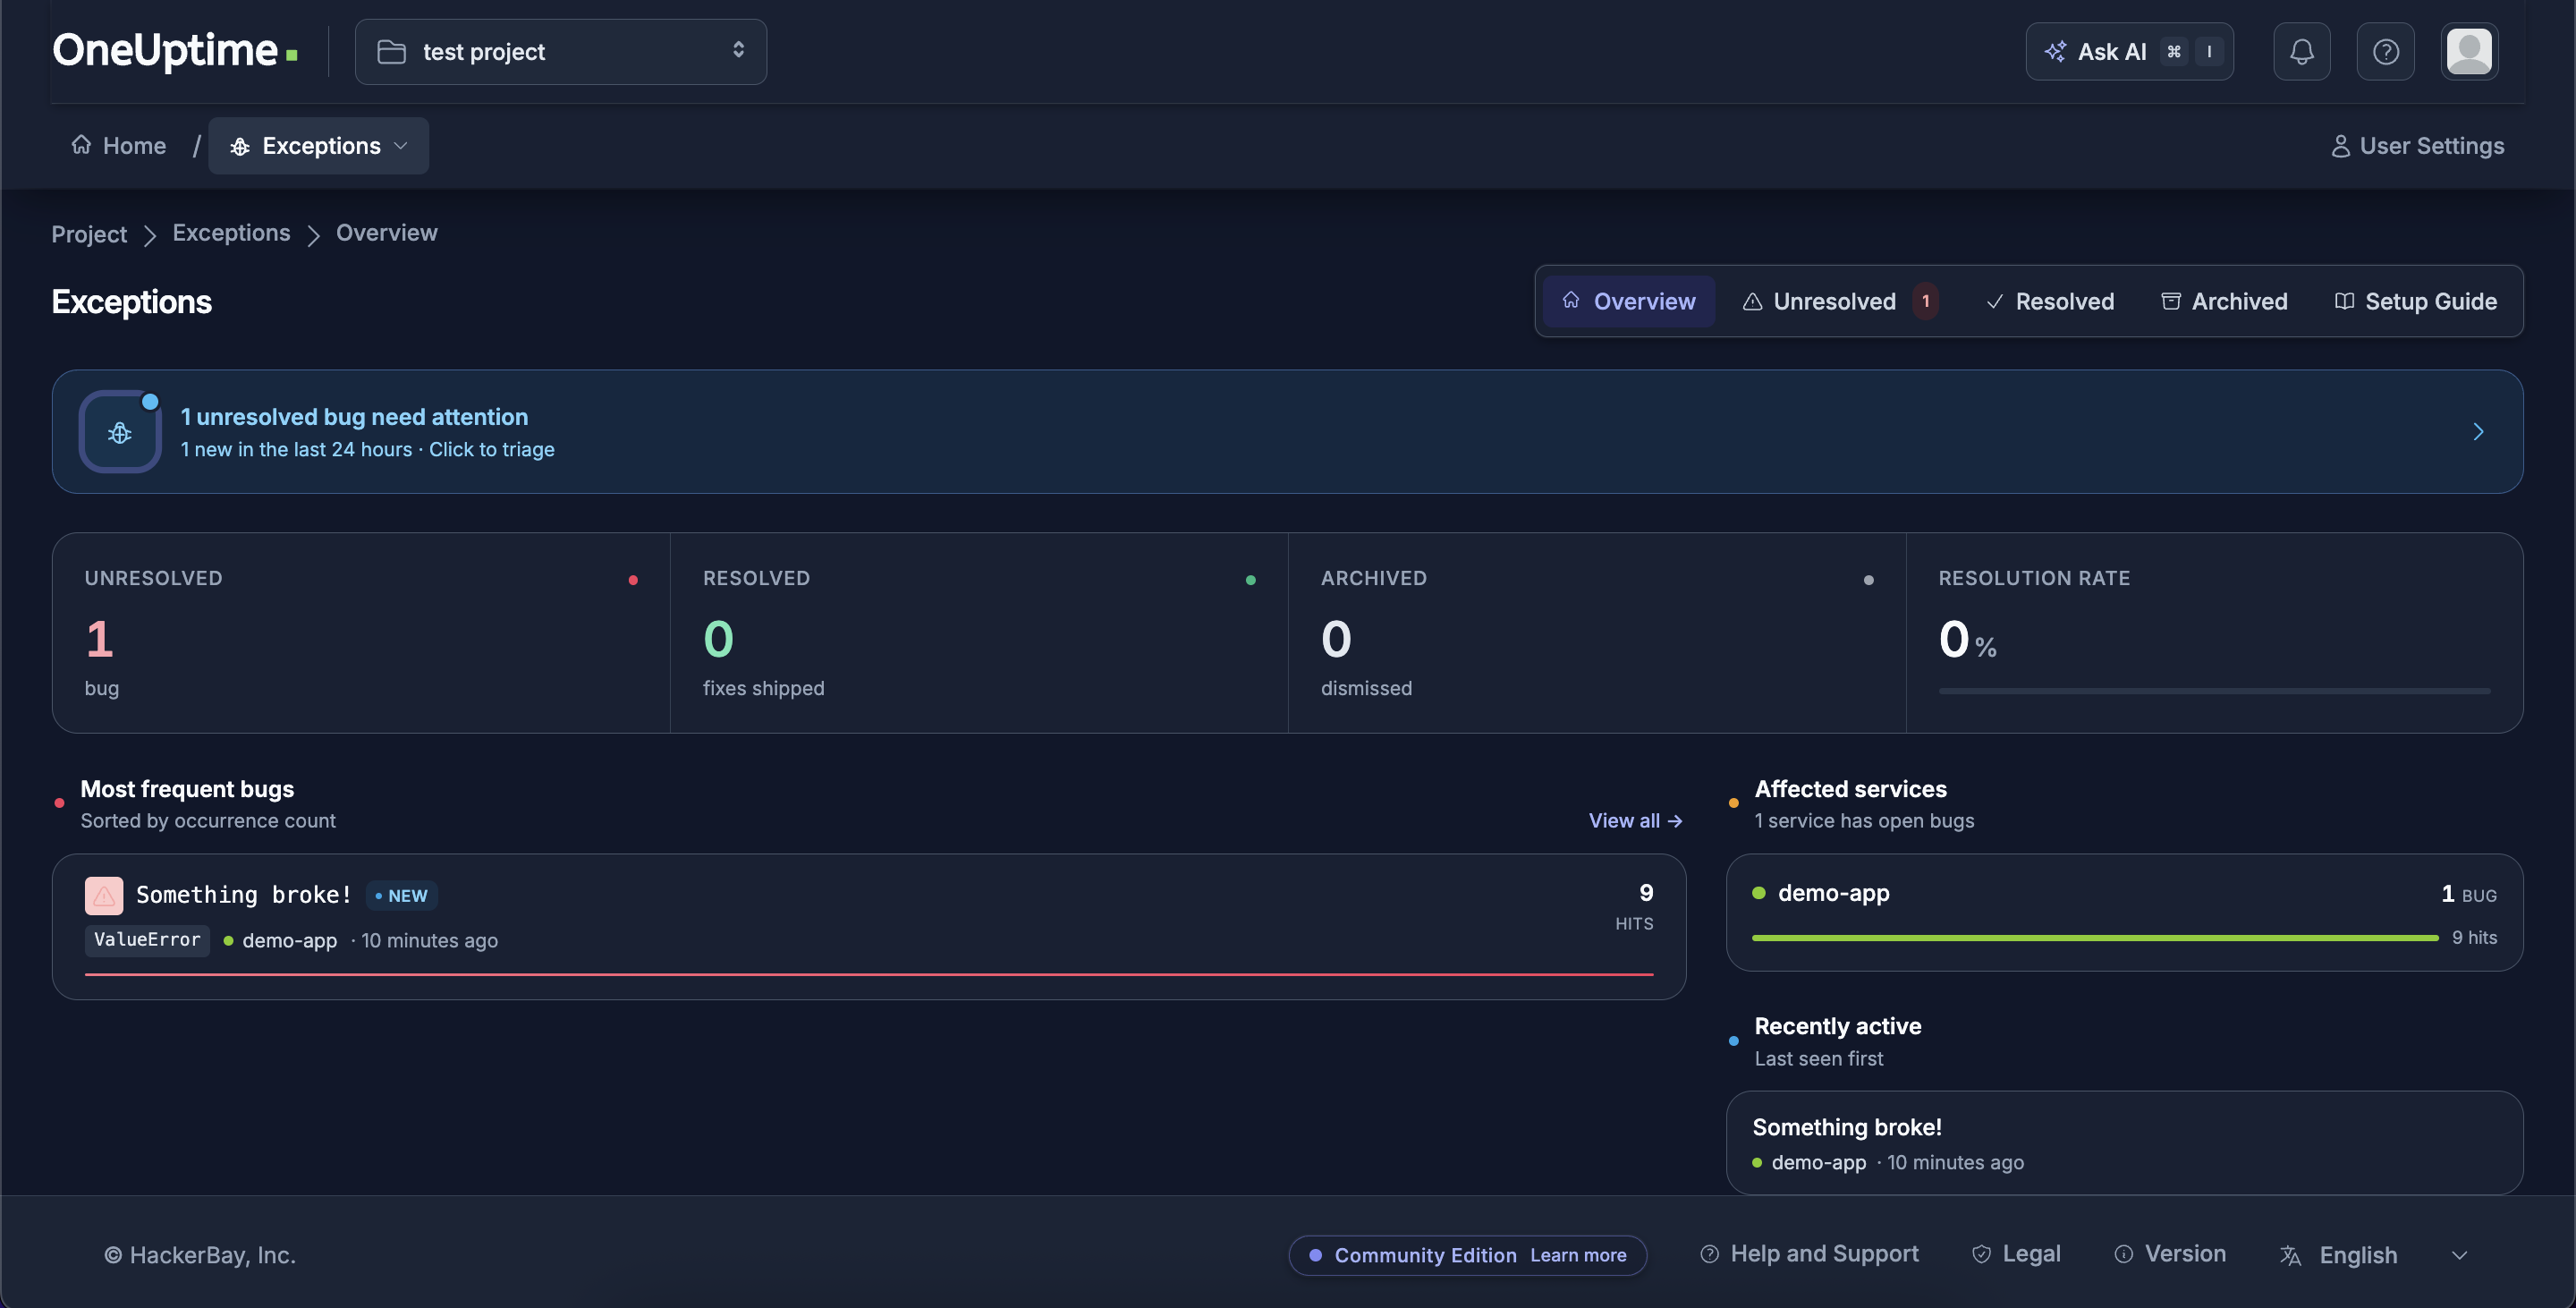2576x1308 pixels.
Task: Open the Version footer link
Action: (2170, 1254)
